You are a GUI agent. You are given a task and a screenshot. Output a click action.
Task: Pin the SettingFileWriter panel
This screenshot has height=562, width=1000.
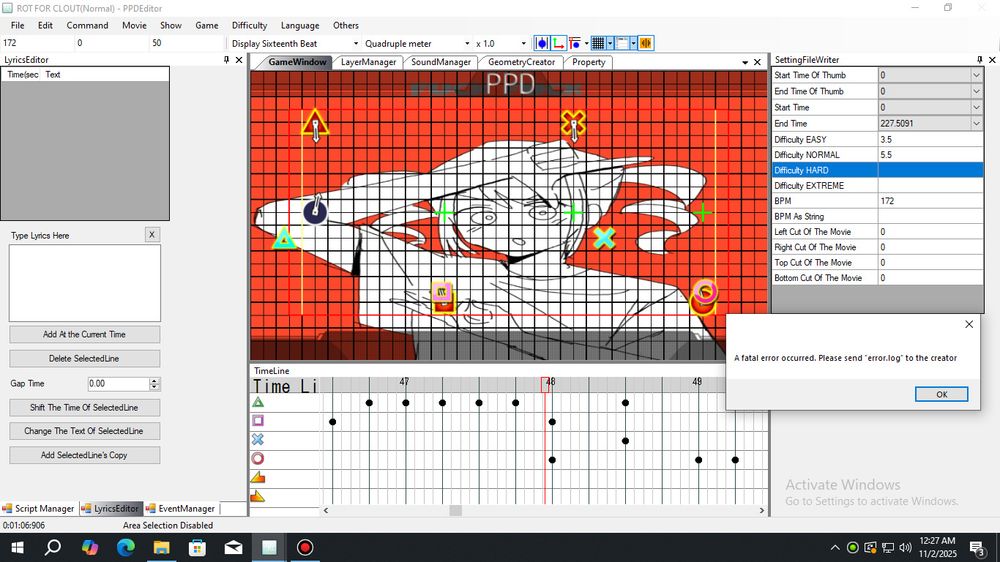[980, 60]
